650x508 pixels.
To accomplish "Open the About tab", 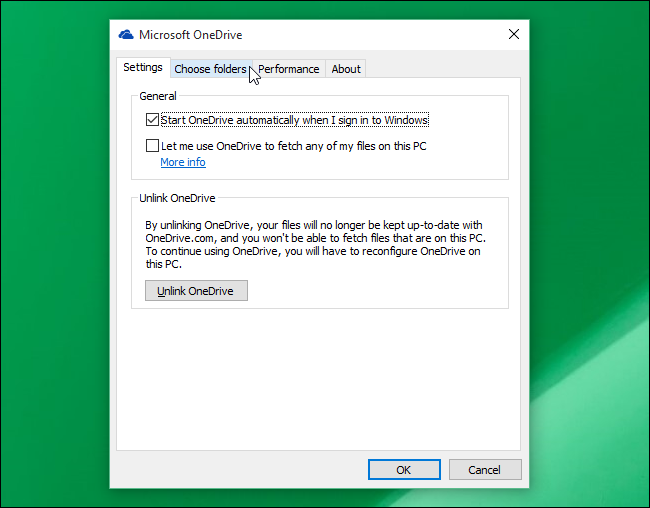I will pyautogui.click(x=346, y=69).
